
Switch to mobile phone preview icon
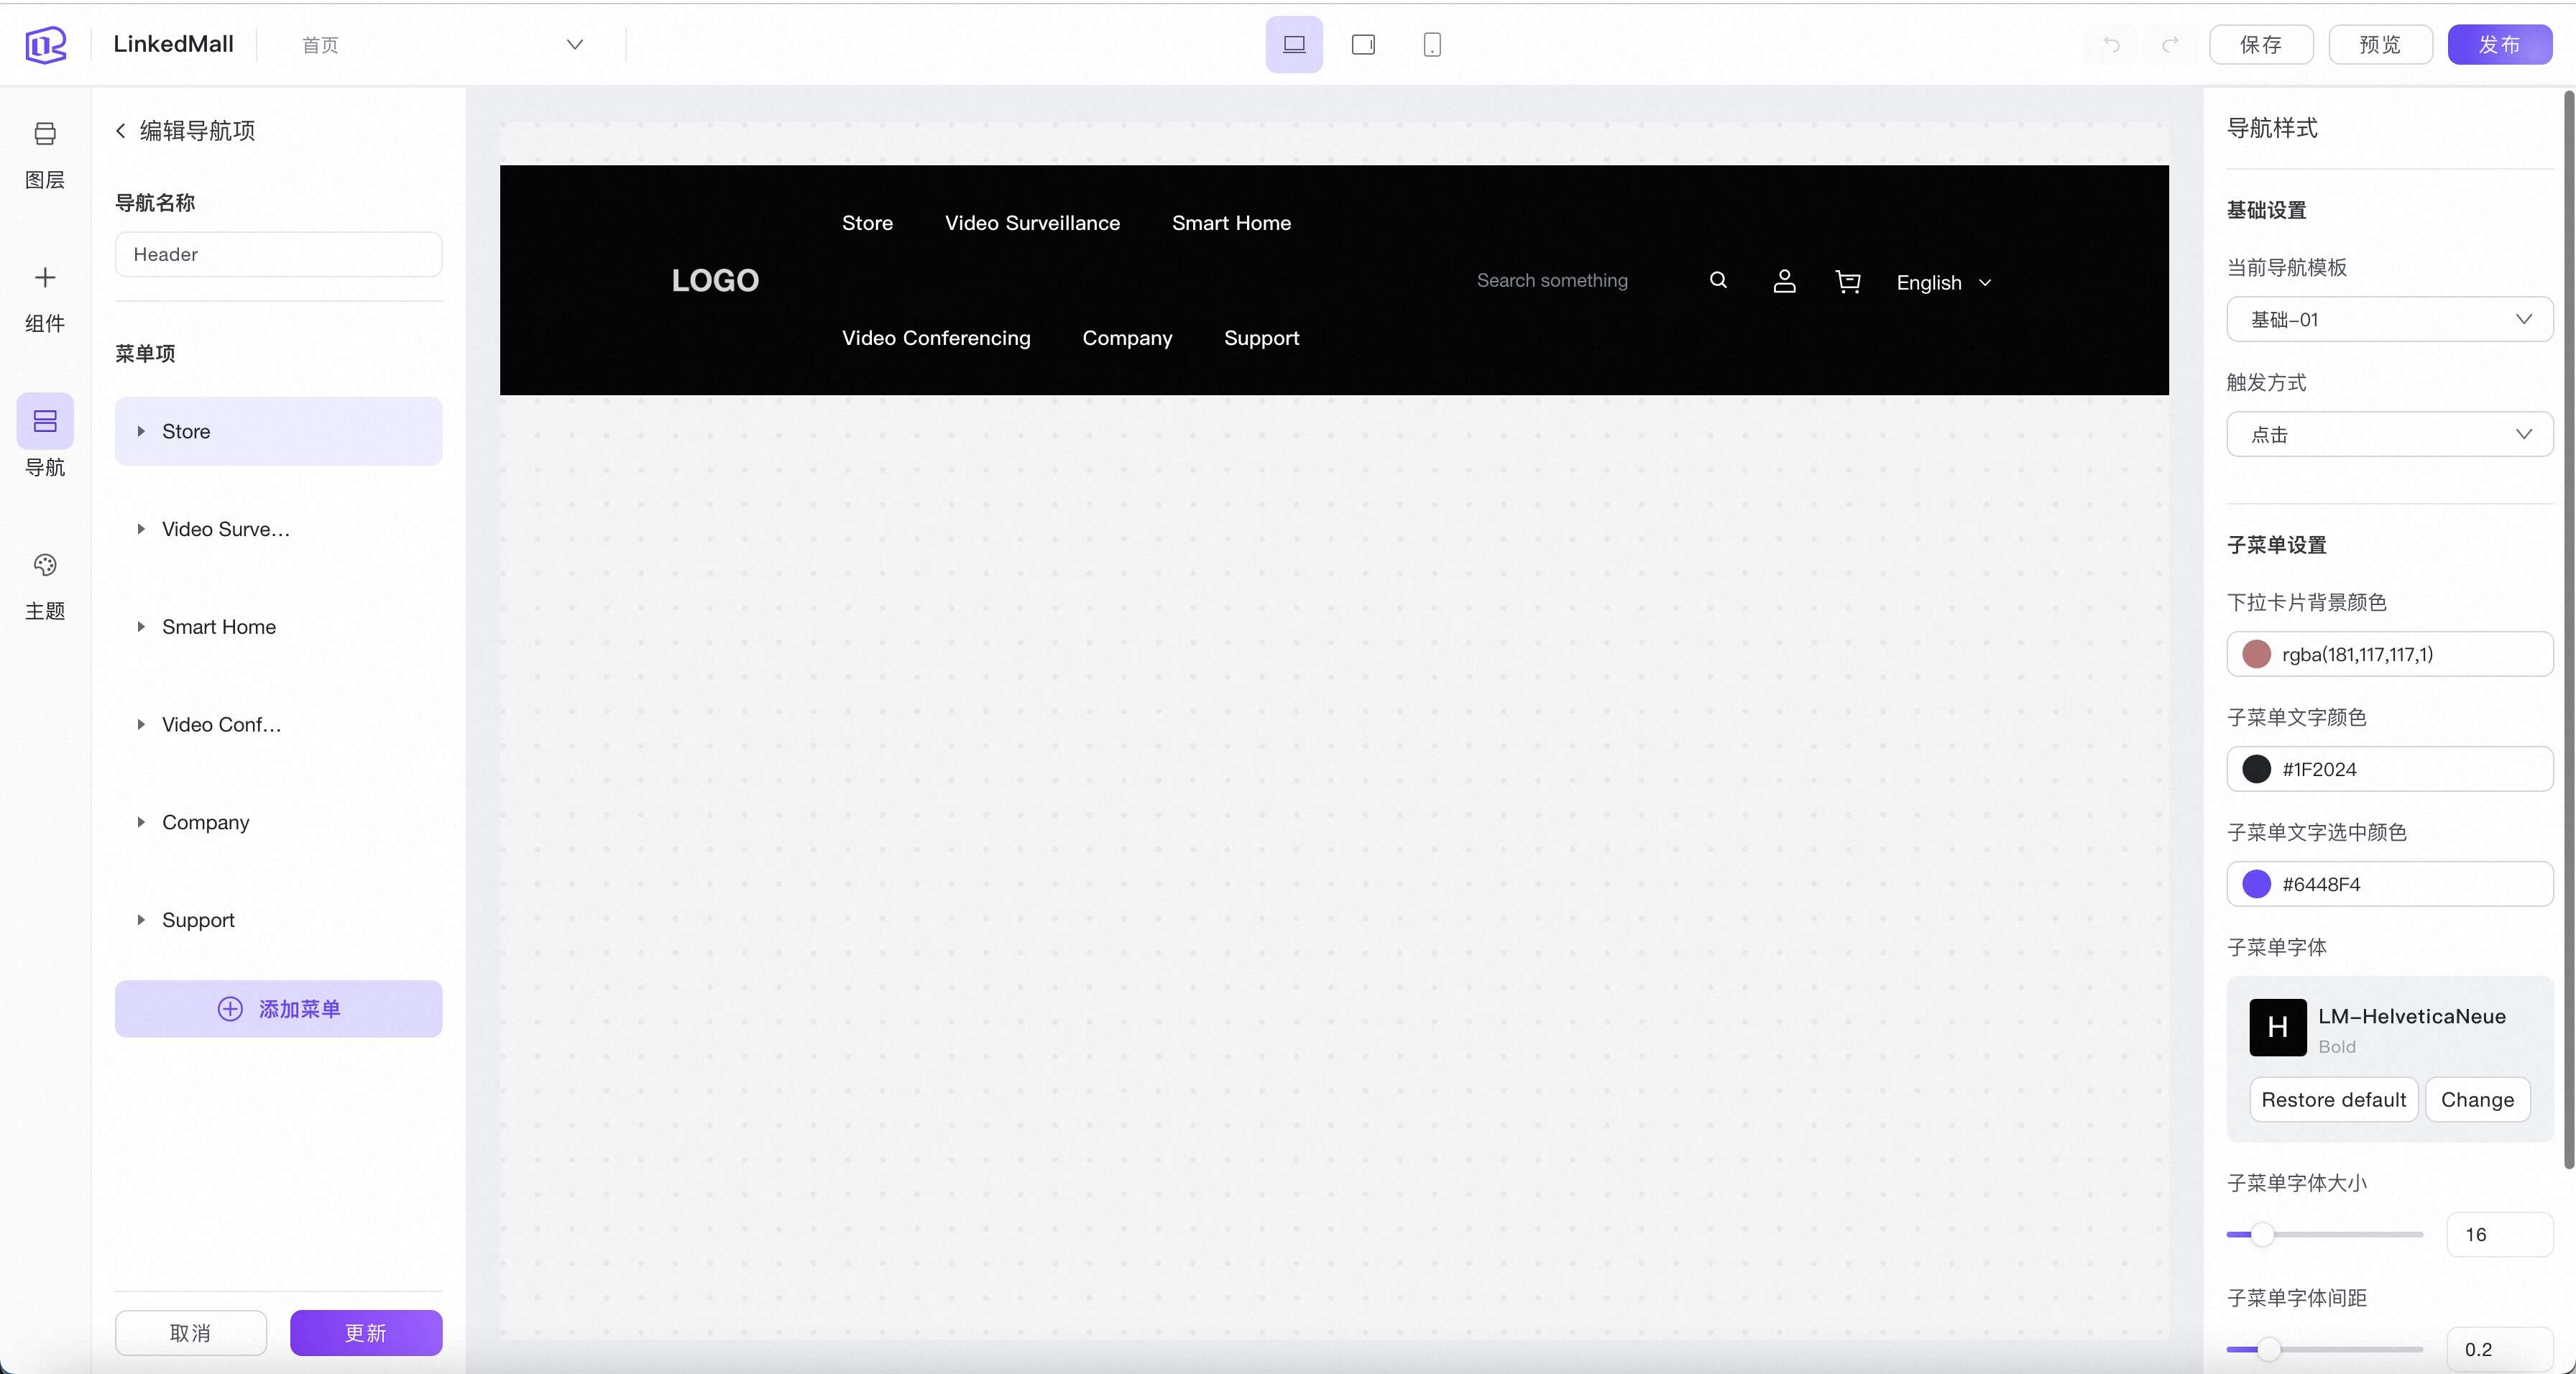click(x=1432, y=45)
